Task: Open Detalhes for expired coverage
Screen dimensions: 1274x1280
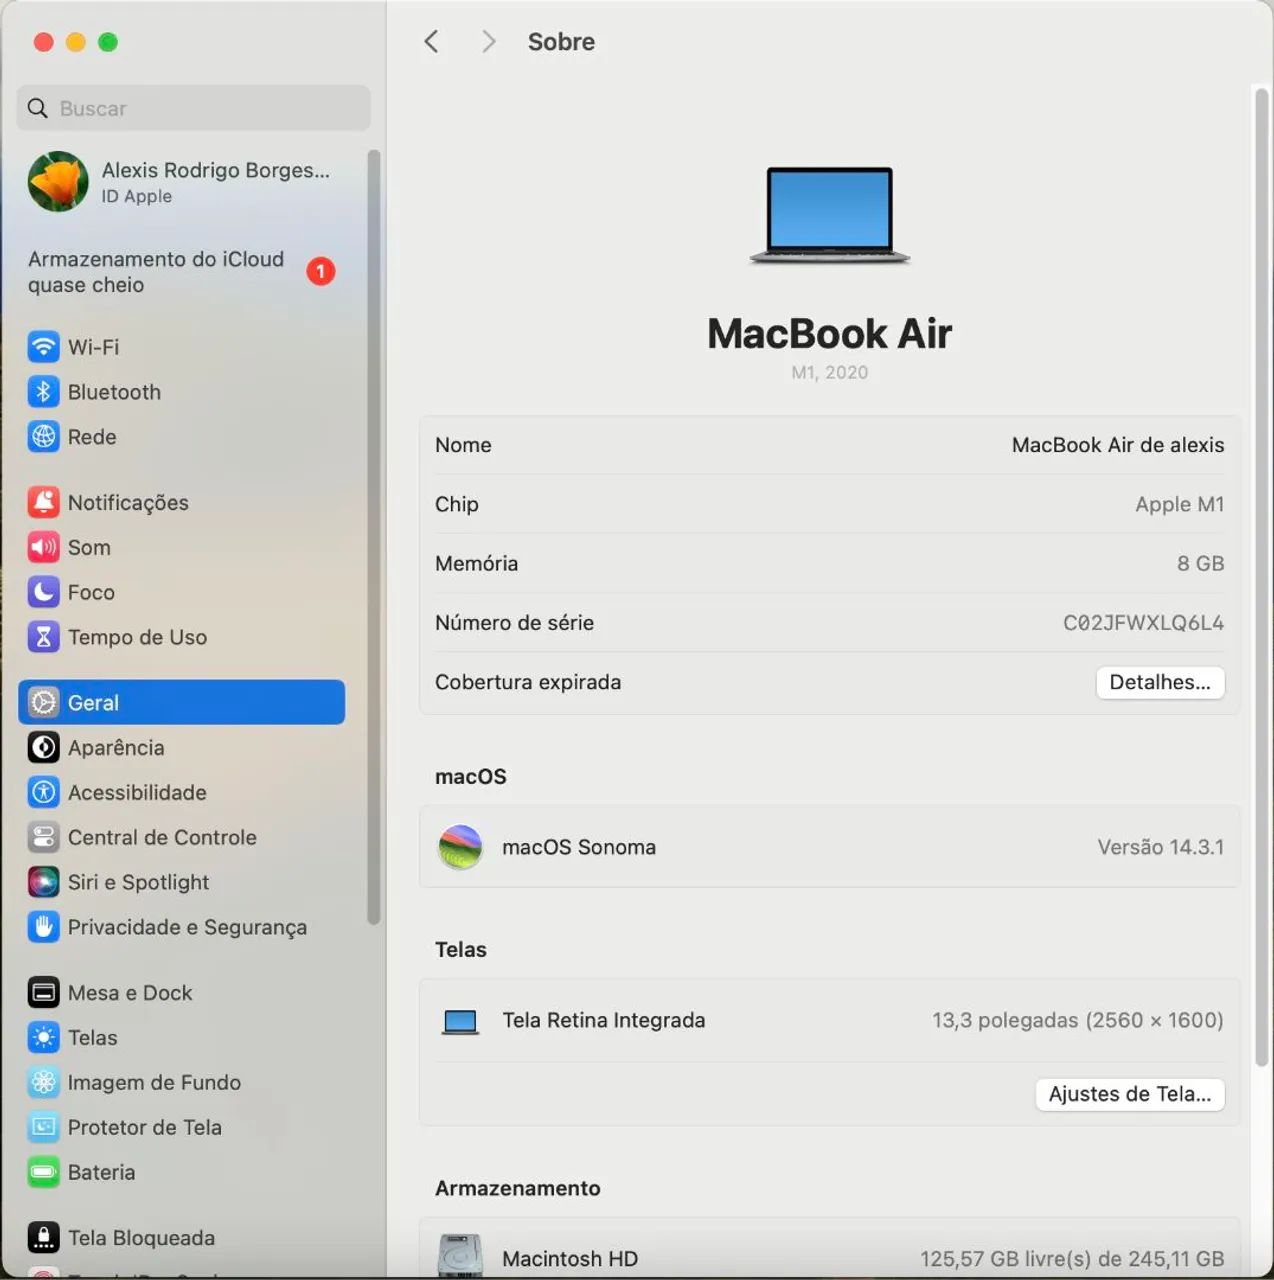Action: click(1160, 682)
